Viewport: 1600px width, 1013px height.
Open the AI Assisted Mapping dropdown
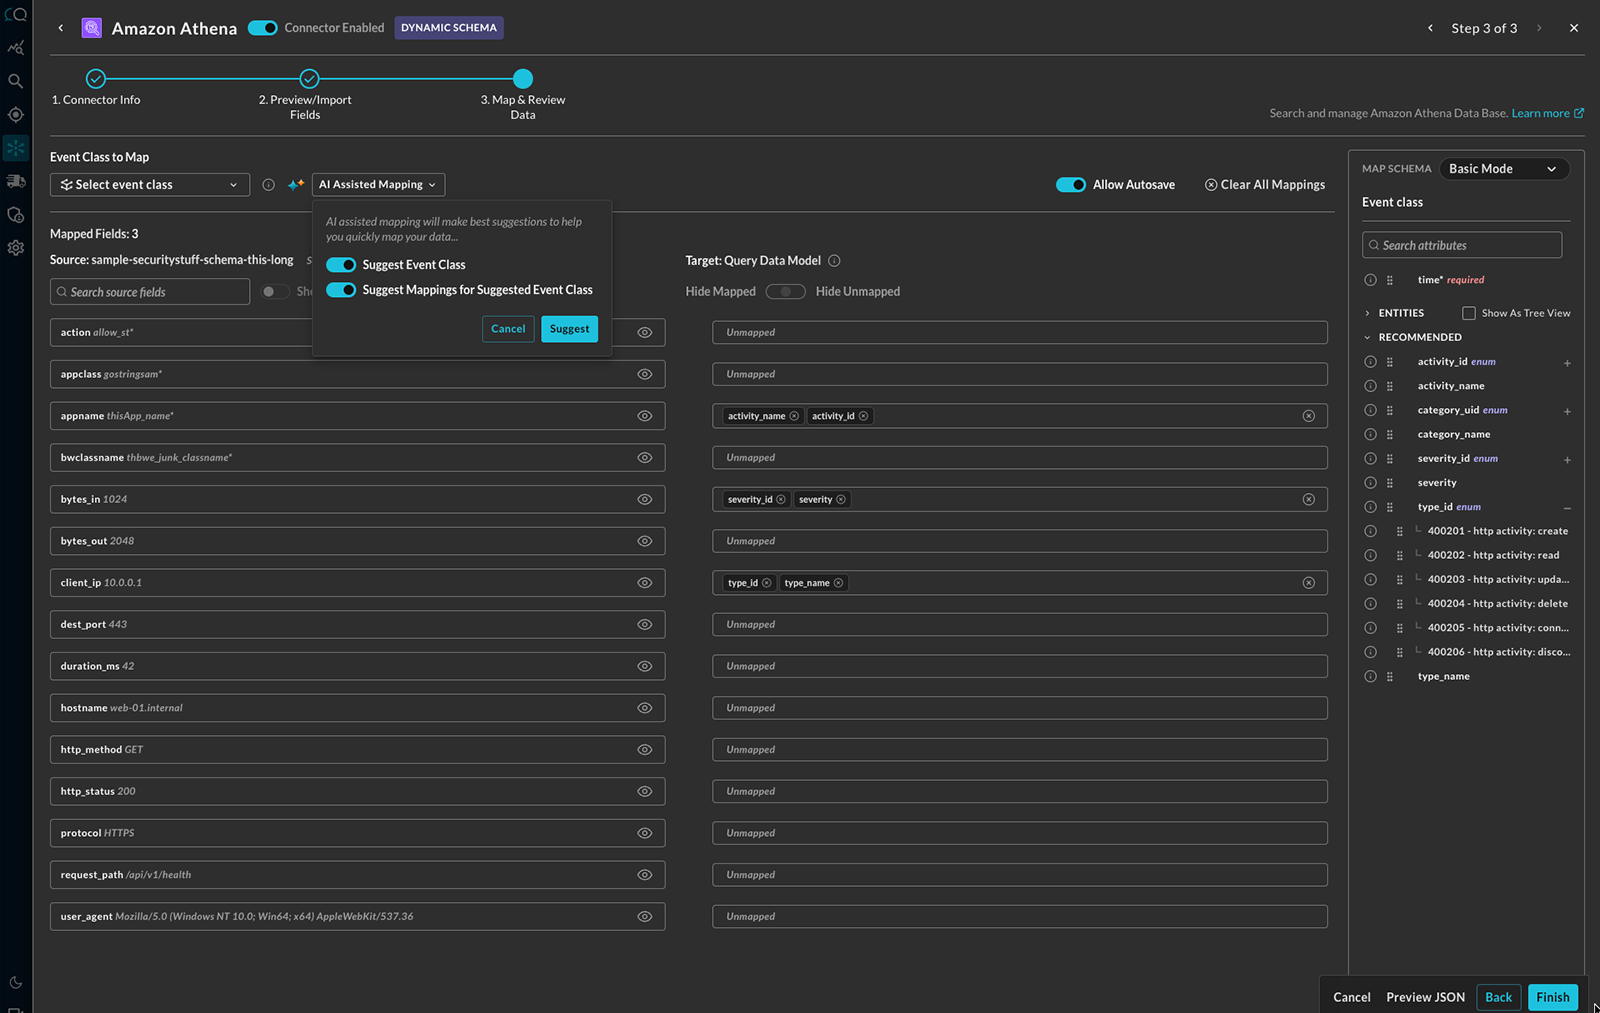pyautogui.click(x=378, y=185)
